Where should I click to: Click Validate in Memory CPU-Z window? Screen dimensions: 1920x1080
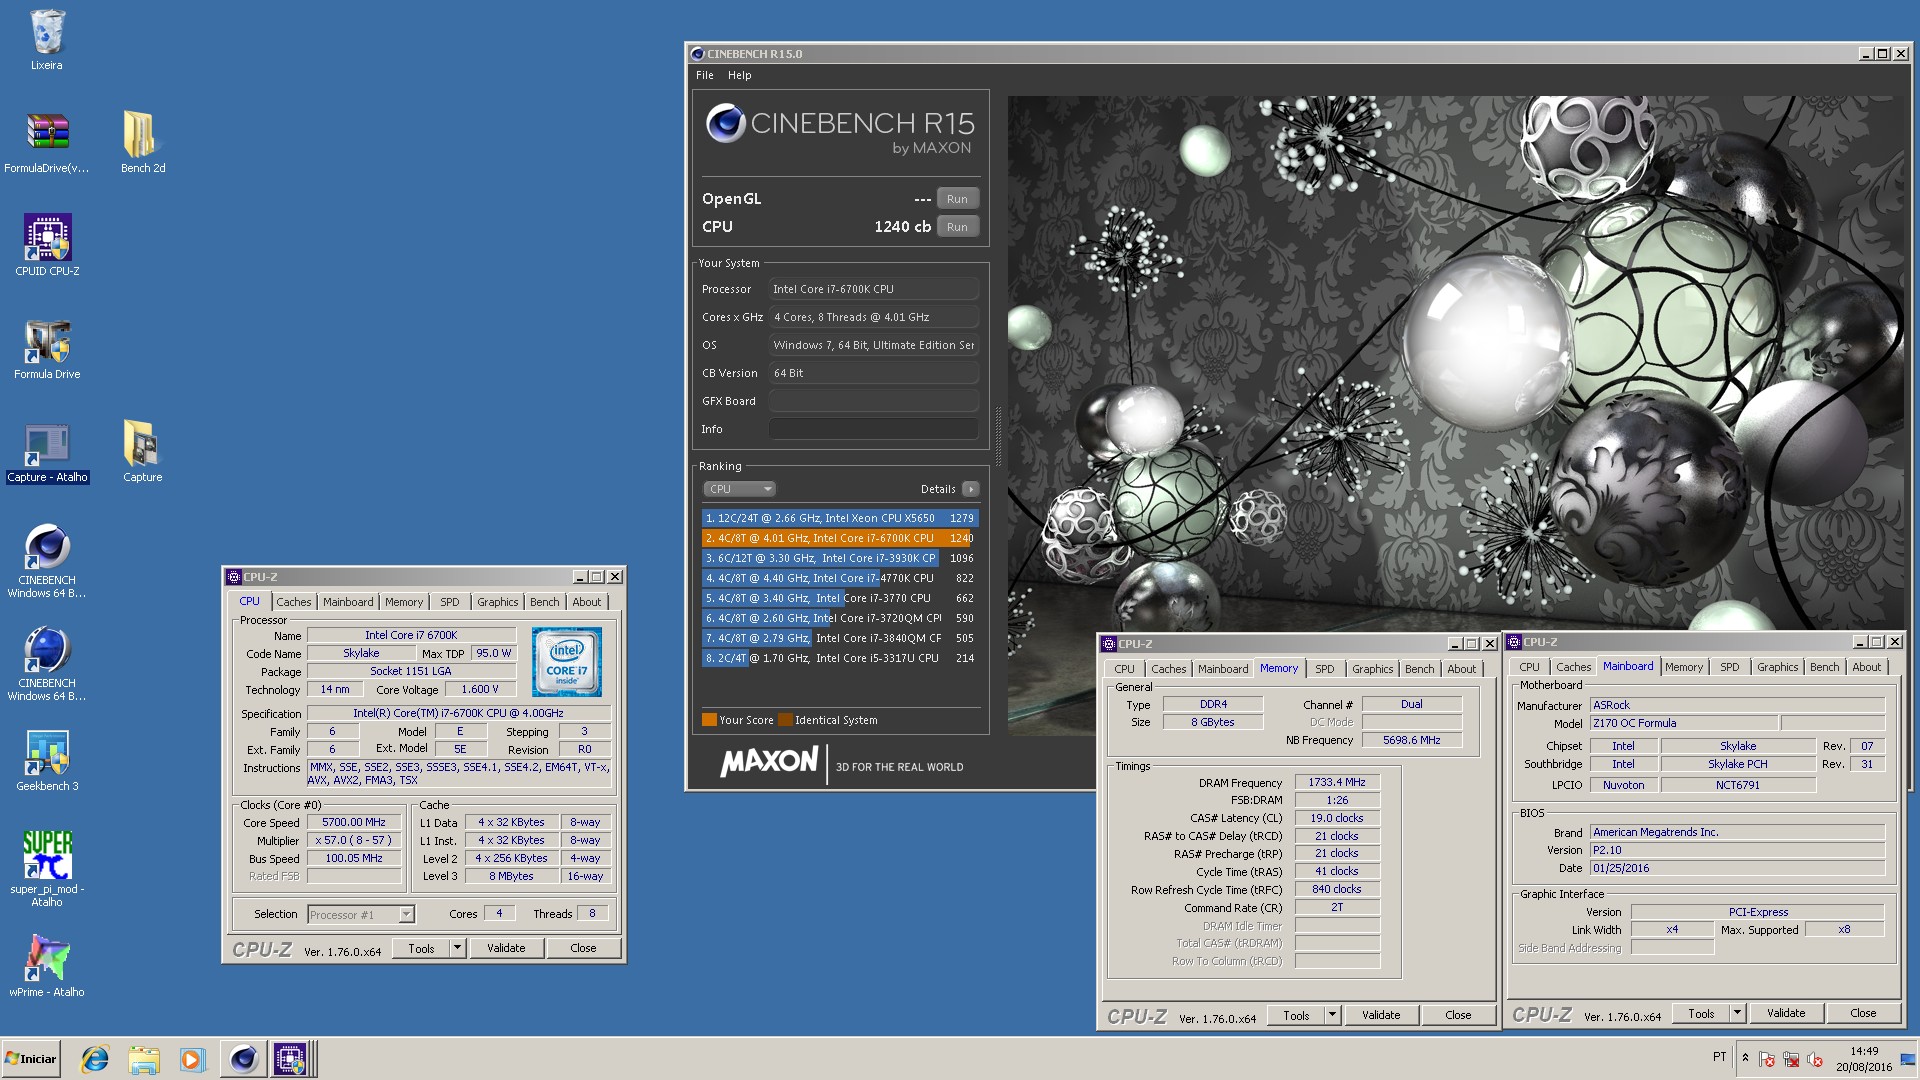coord(1381,1015)
